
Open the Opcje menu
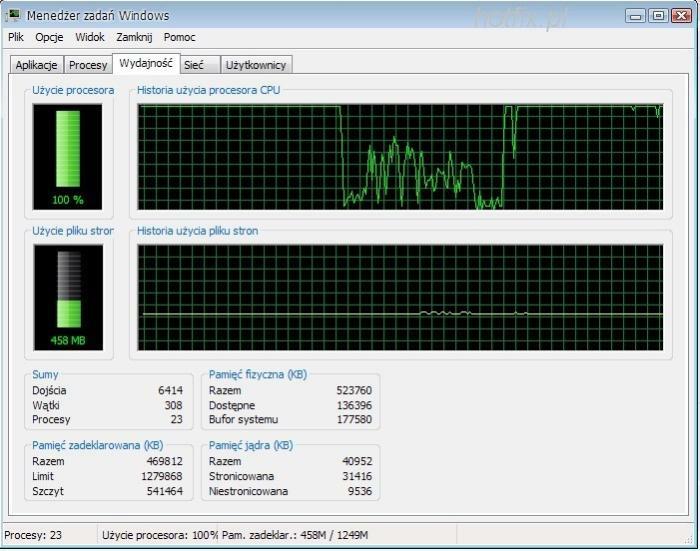(x=49, y=37)
